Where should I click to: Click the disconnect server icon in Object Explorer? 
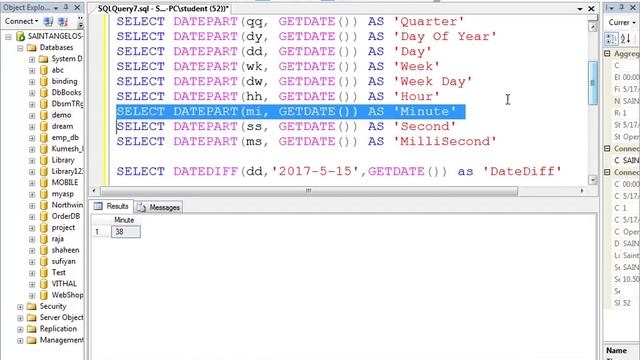pyautogui.click(x=63, y=21)
